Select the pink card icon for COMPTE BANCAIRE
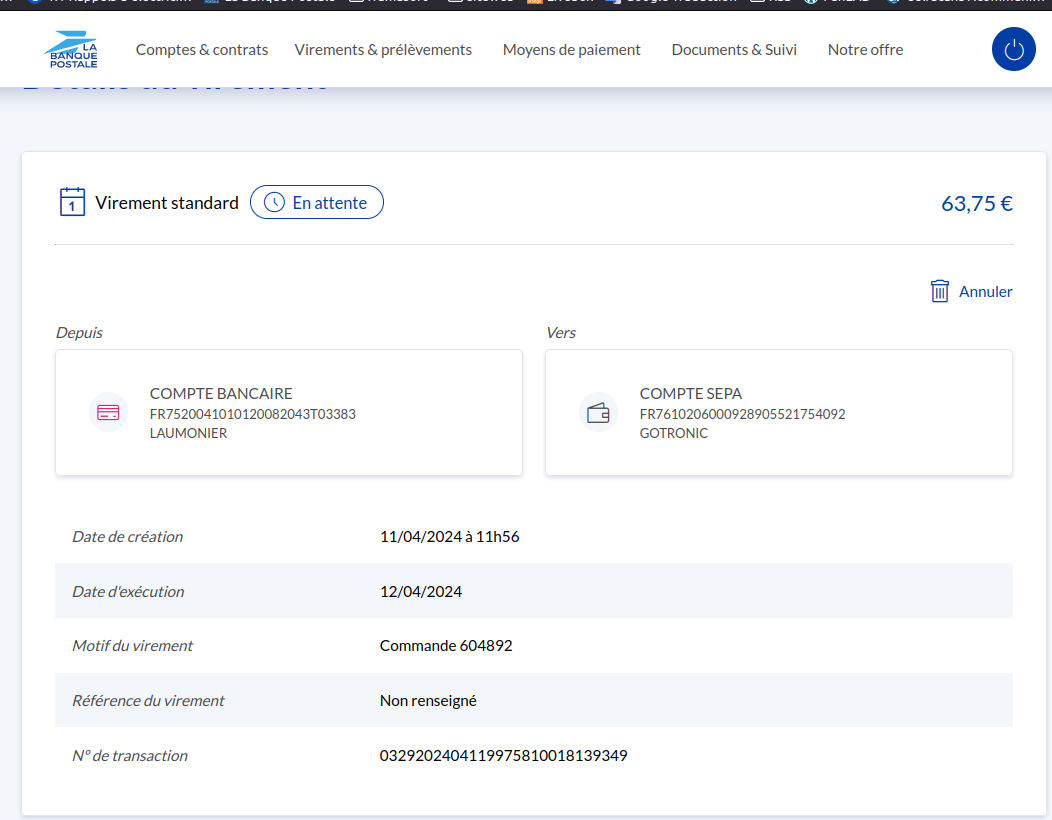1052x820 pixels. click(x=108, y=412)
